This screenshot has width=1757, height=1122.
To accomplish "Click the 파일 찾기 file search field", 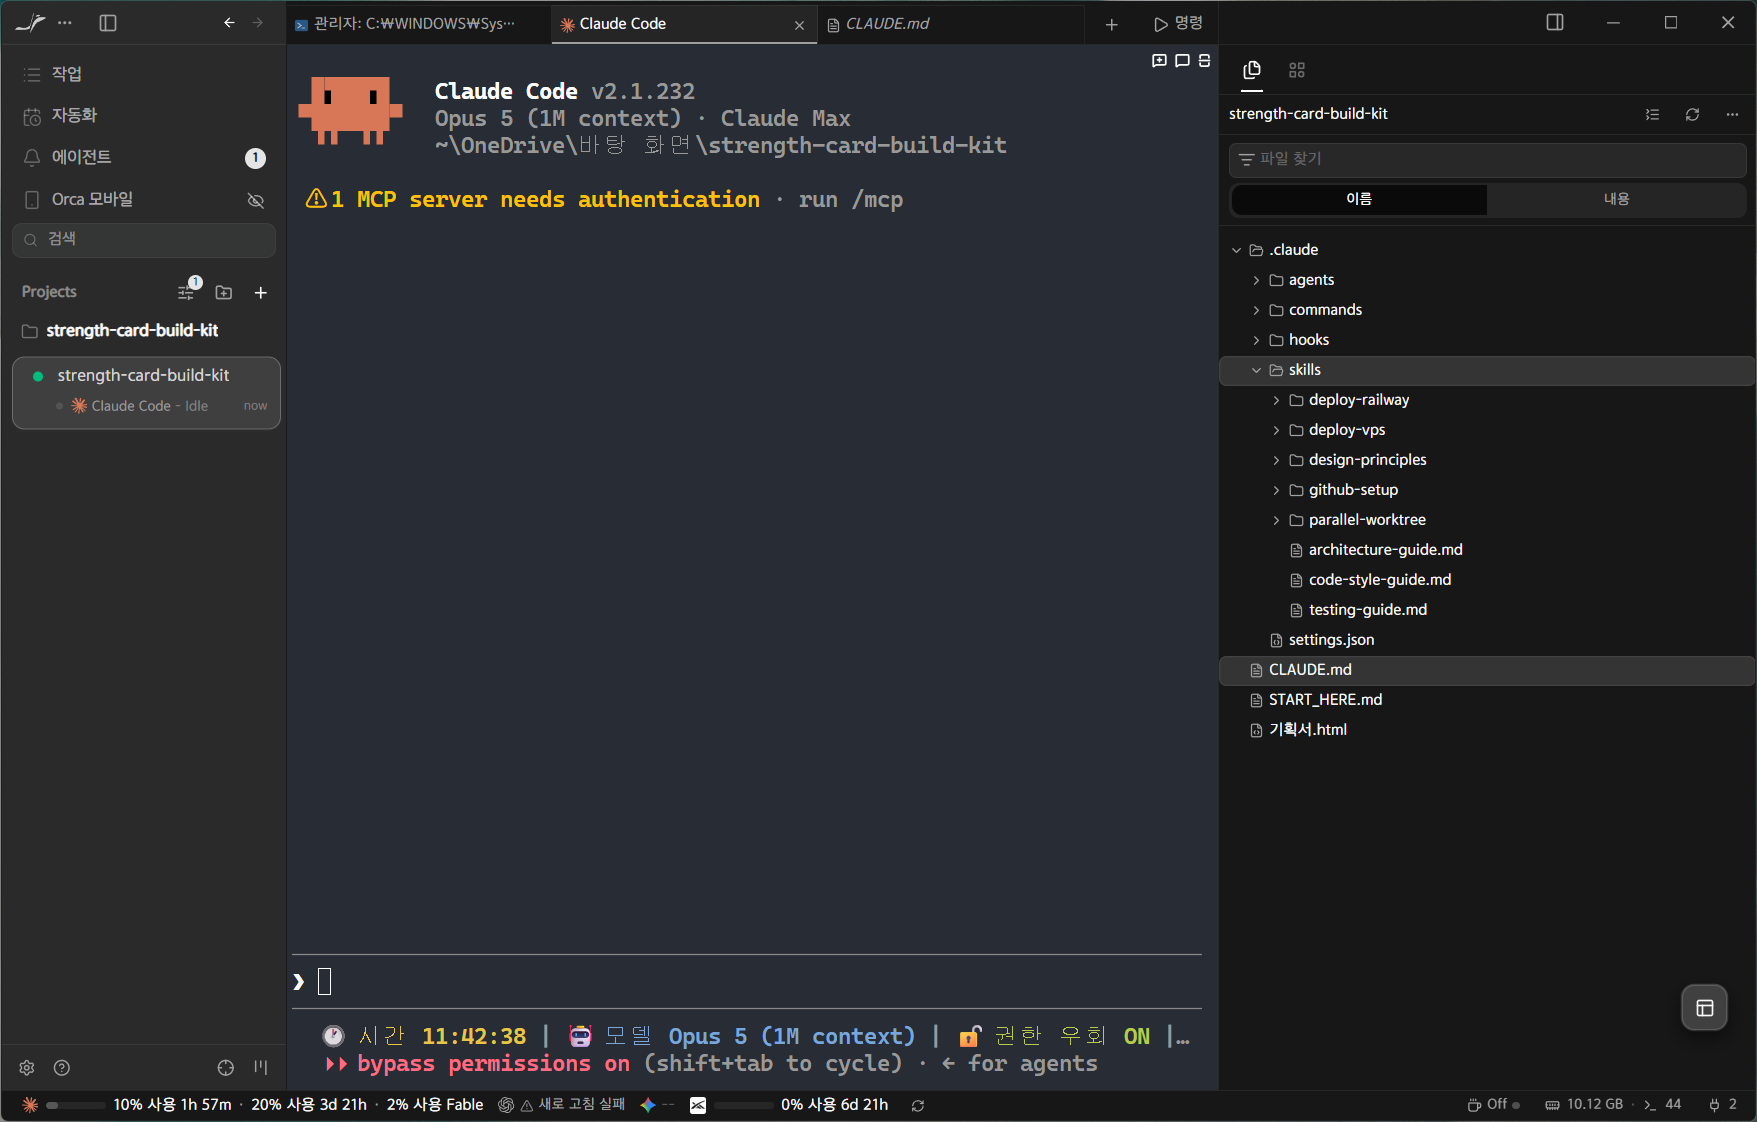I will pyautogui.click(x=1487, y=160).
